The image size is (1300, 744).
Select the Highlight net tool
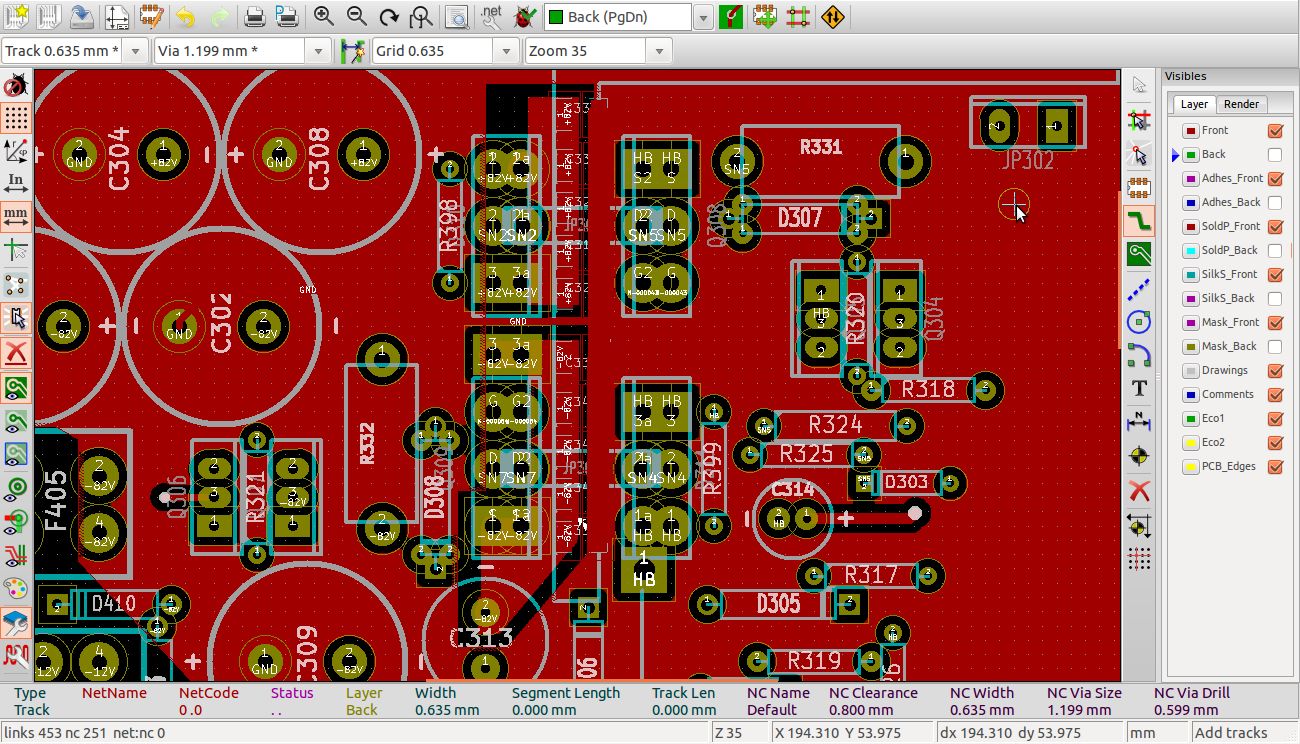(1138, 120)
